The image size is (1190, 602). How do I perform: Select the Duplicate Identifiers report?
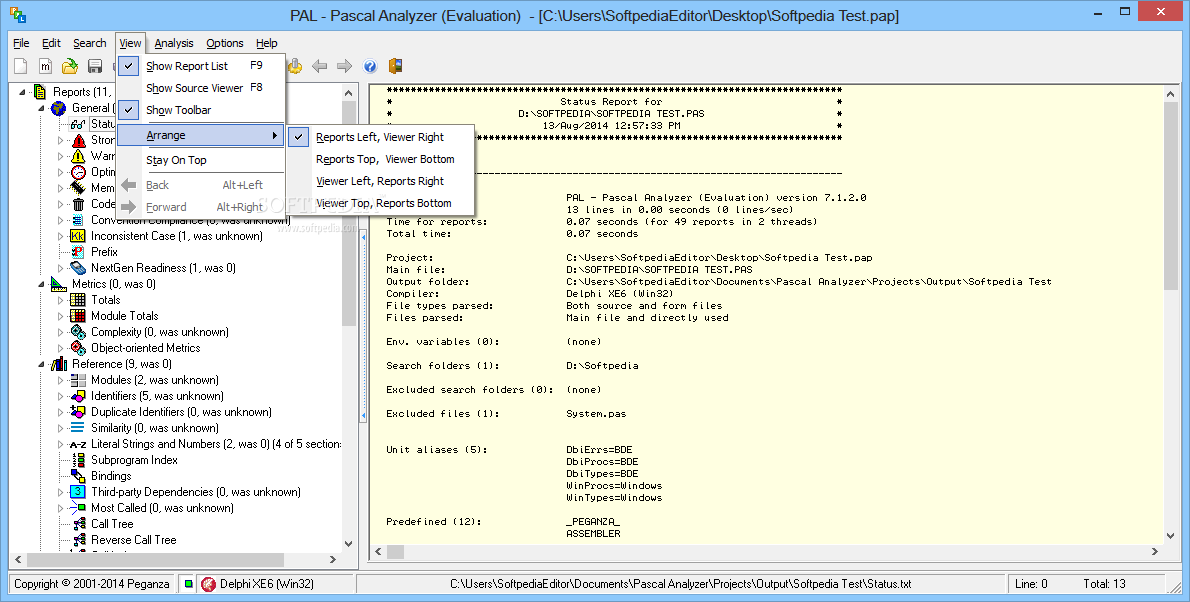pos(181,412)
